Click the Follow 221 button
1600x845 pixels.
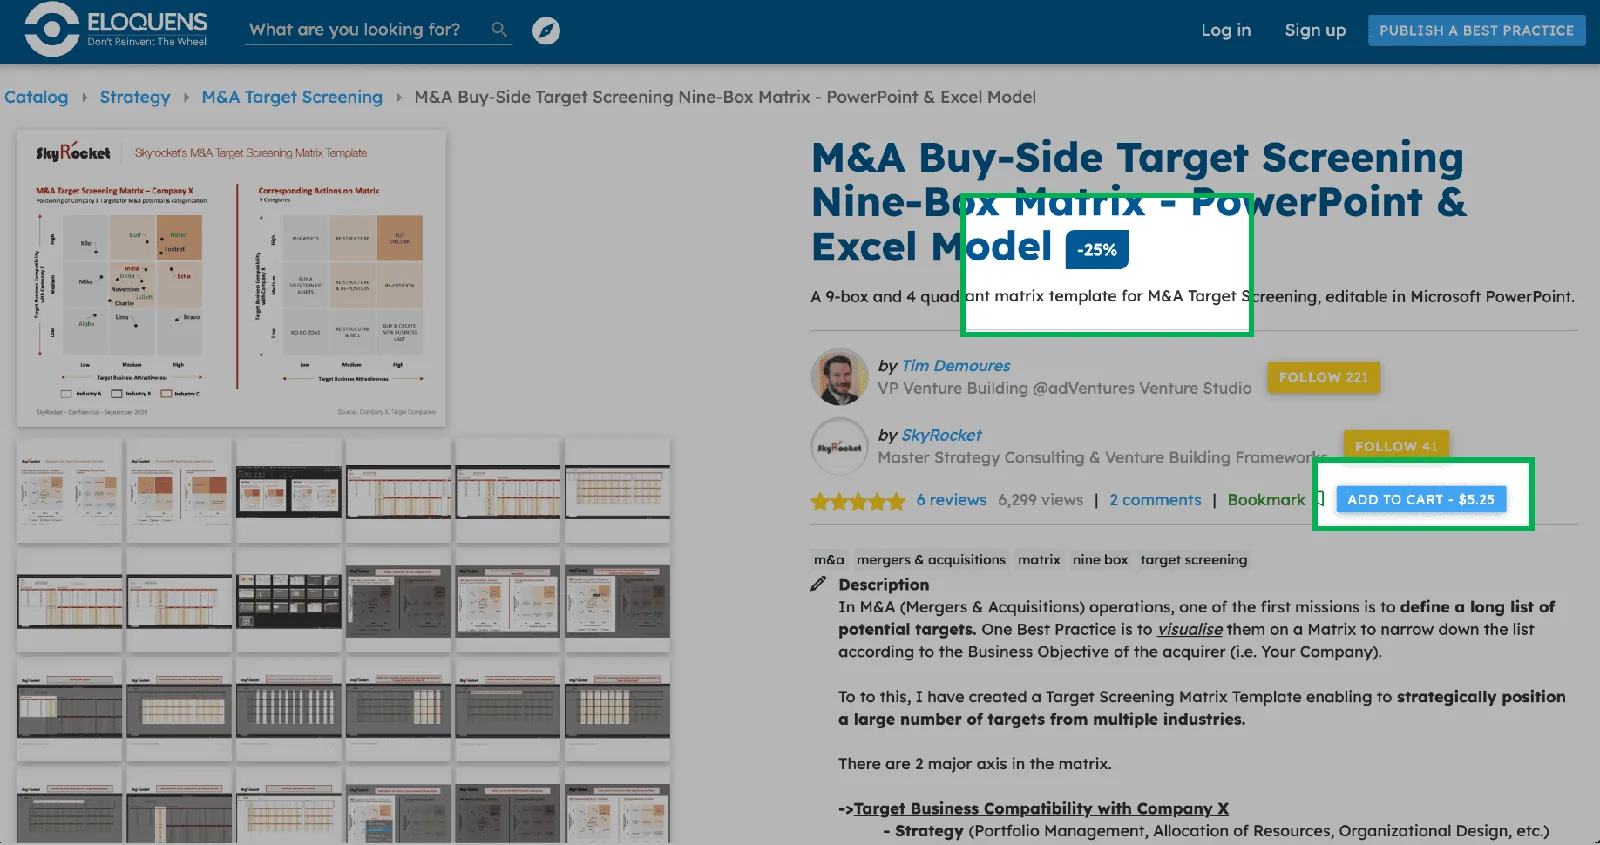(1323, 377)
